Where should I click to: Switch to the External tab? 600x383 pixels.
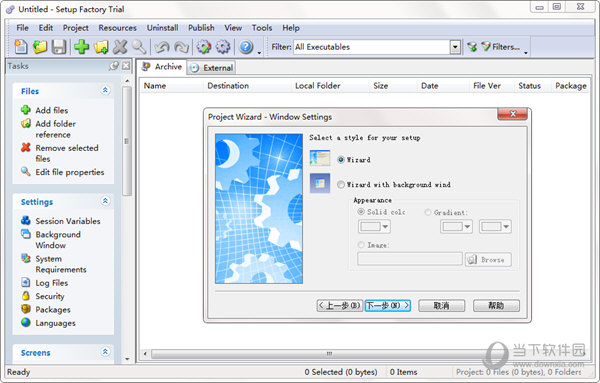tap(212, 68)
